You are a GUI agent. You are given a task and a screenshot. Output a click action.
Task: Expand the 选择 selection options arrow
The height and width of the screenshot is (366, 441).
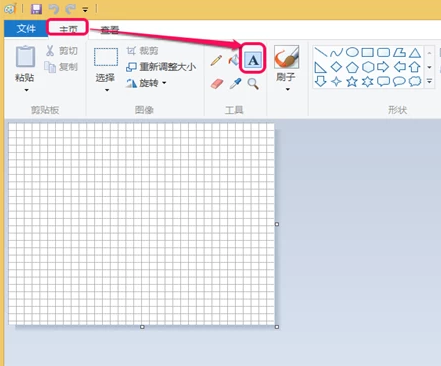(107, 90)
